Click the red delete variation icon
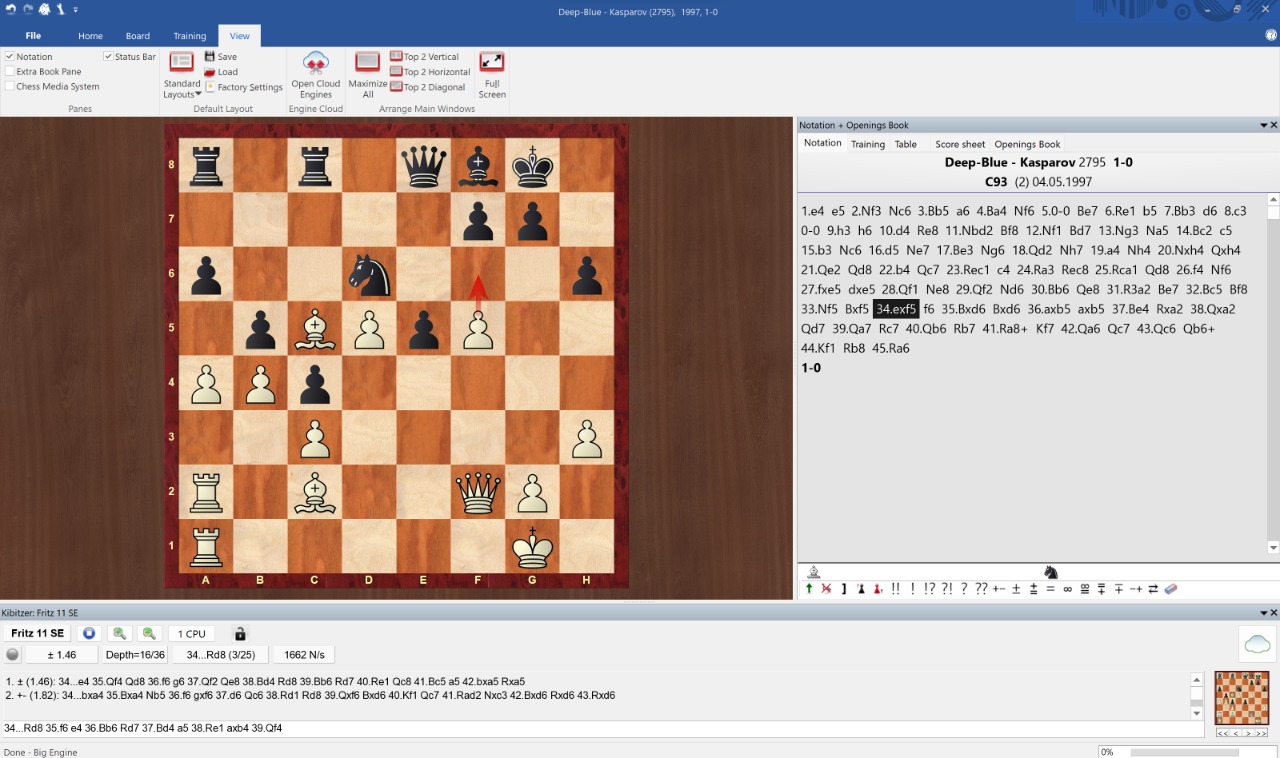The height and width of the screenshot is (758, 1280). 826,589
